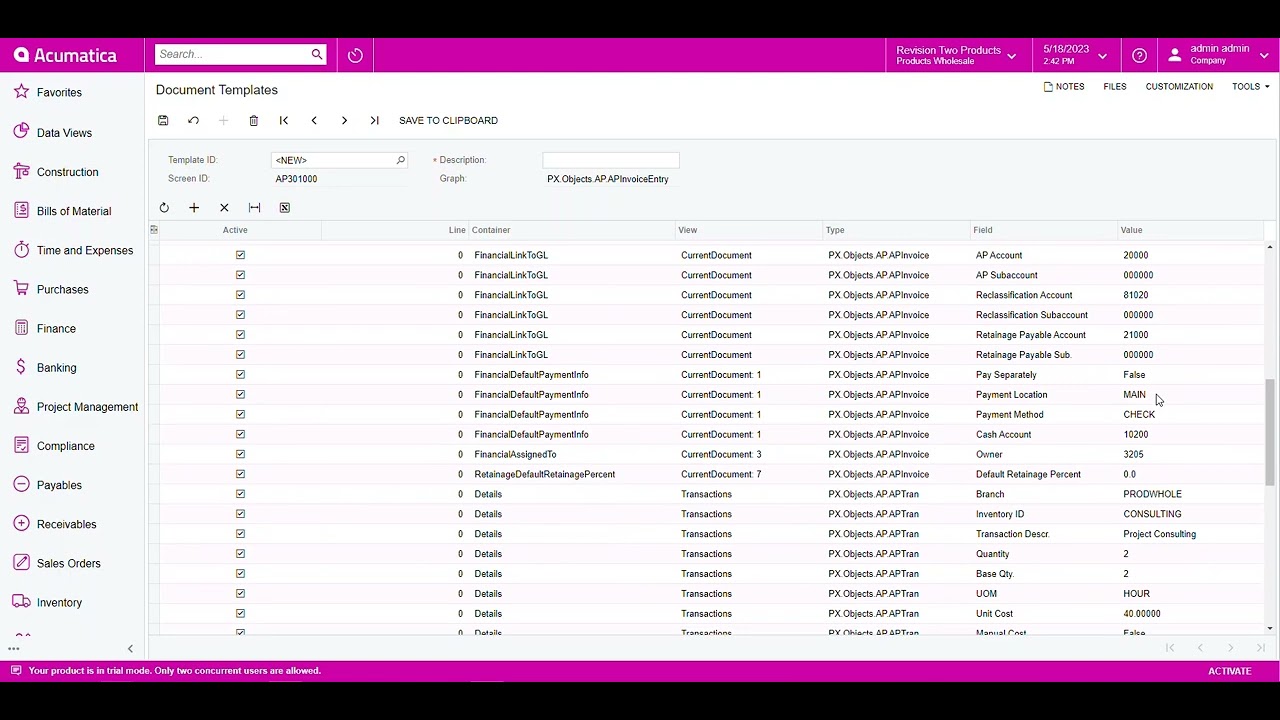Click Activate in trial banner

pyautogui.click(x=1230, y=671)
